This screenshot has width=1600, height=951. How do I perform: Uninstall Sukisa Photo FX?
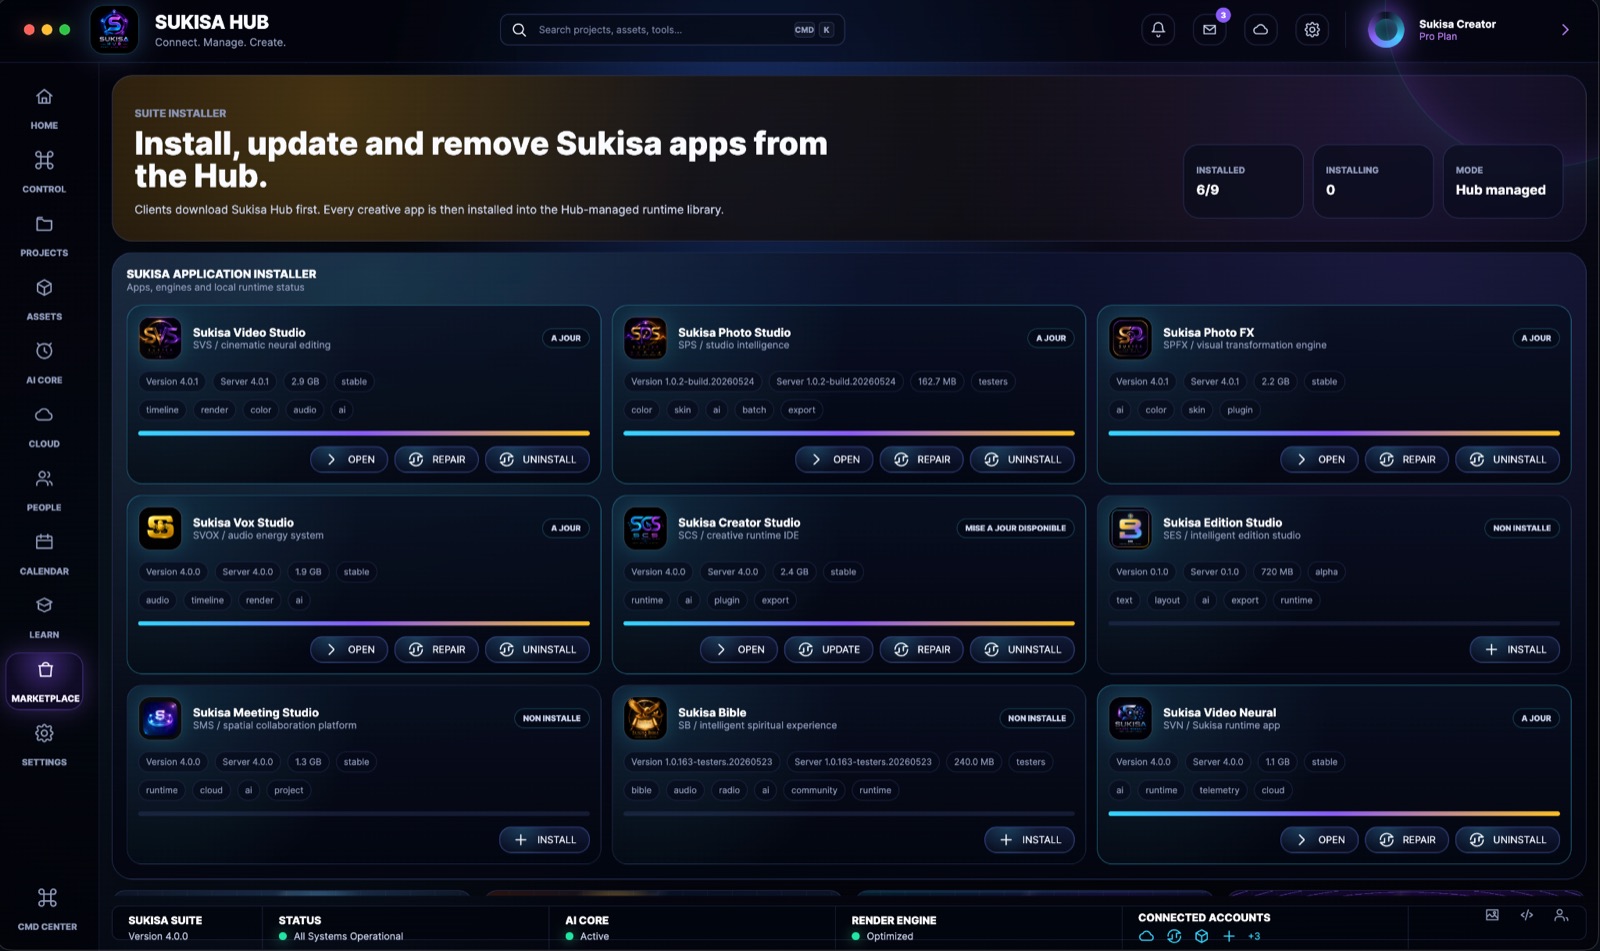coord(1507,460)
